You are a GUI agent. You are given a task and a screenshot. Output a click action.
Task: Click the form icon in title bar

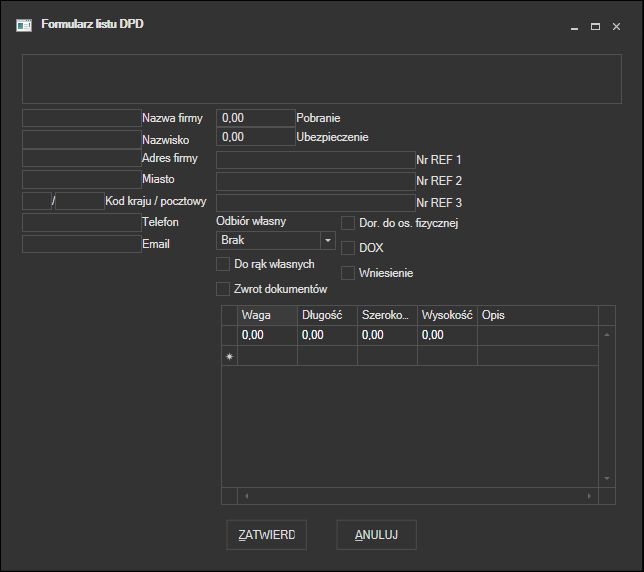[x=24, y=25]
